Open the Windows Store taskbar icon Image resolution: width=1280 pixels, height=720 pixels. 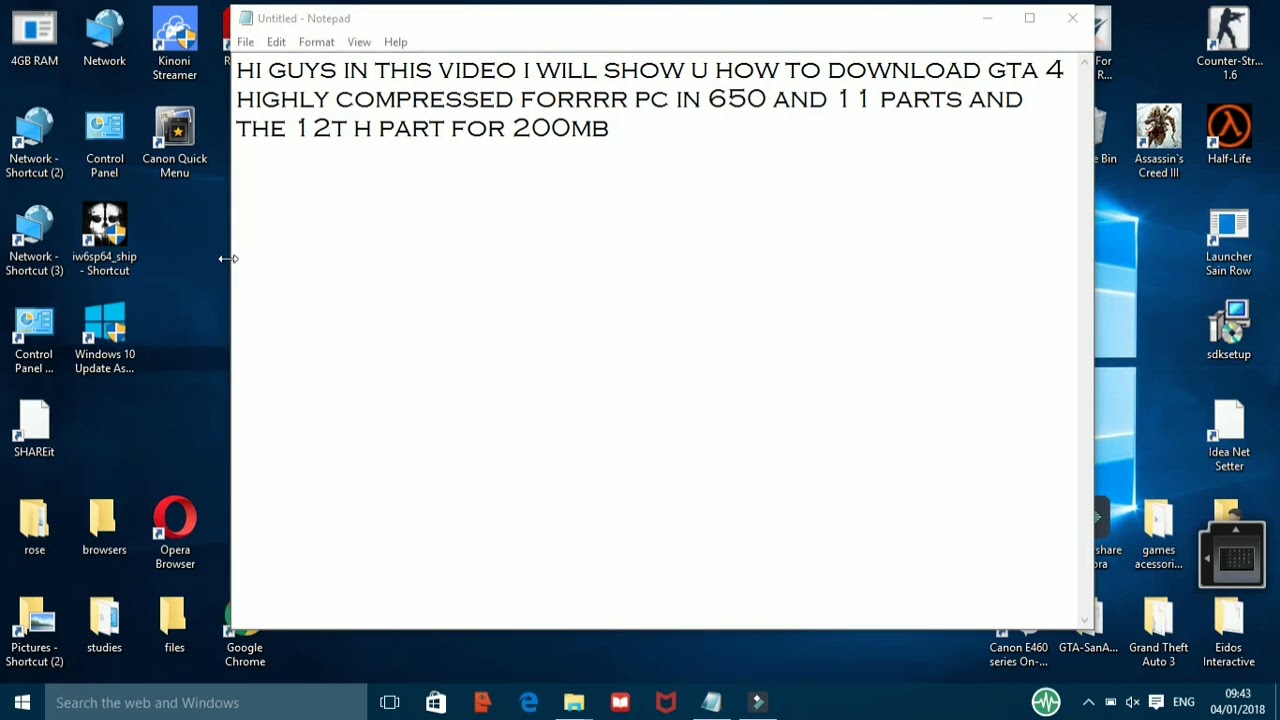pos(436,702)
